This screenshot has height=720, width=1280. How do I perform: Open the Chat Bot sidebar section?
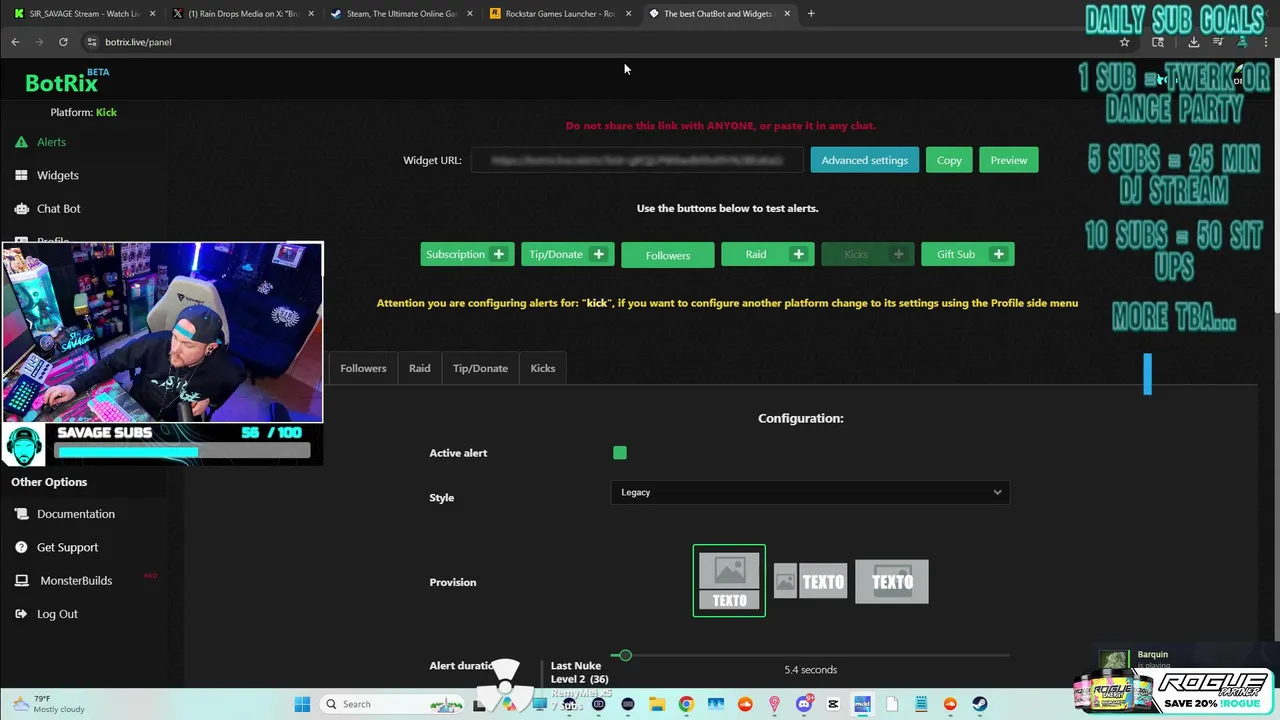47,208
